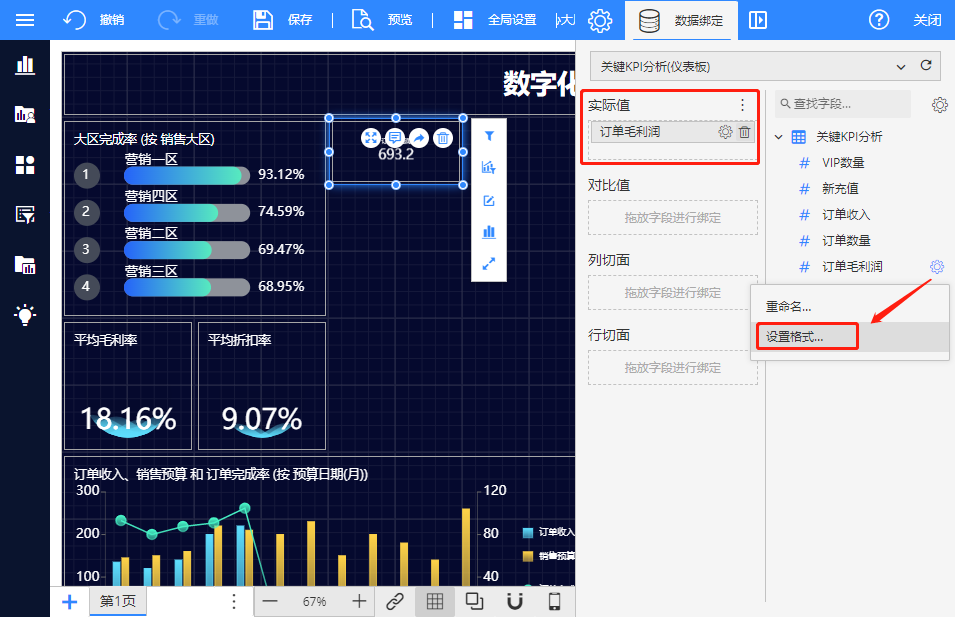955x617 pixels.
Task: Open the help question mark icon
Action: point(879,20)
